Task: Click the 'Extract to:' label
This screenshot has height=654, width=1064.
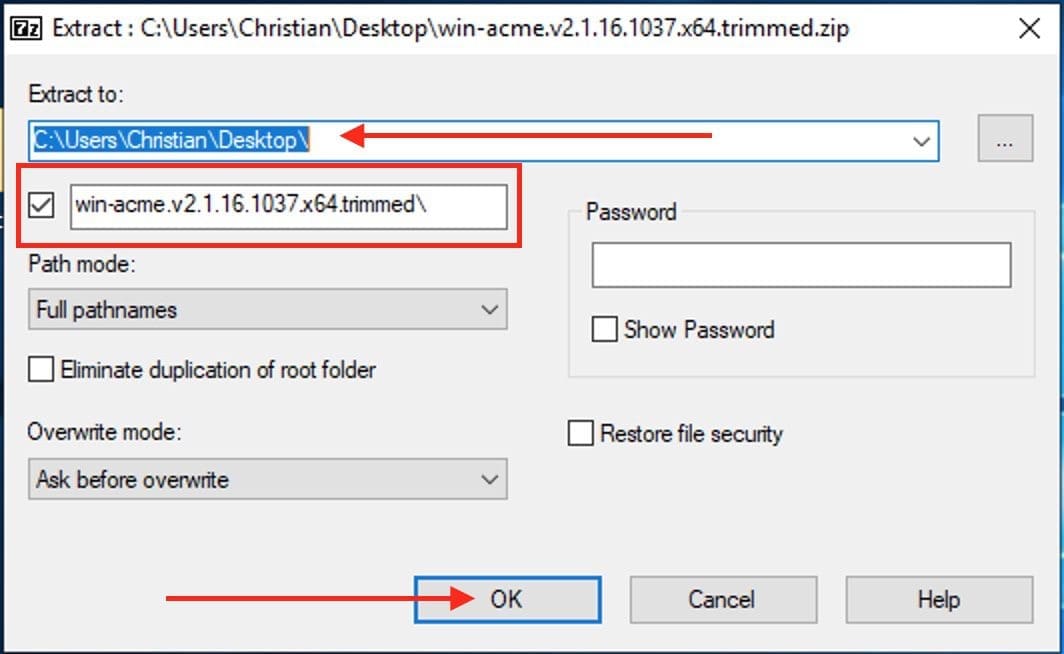Action: [x=75, y=95]
